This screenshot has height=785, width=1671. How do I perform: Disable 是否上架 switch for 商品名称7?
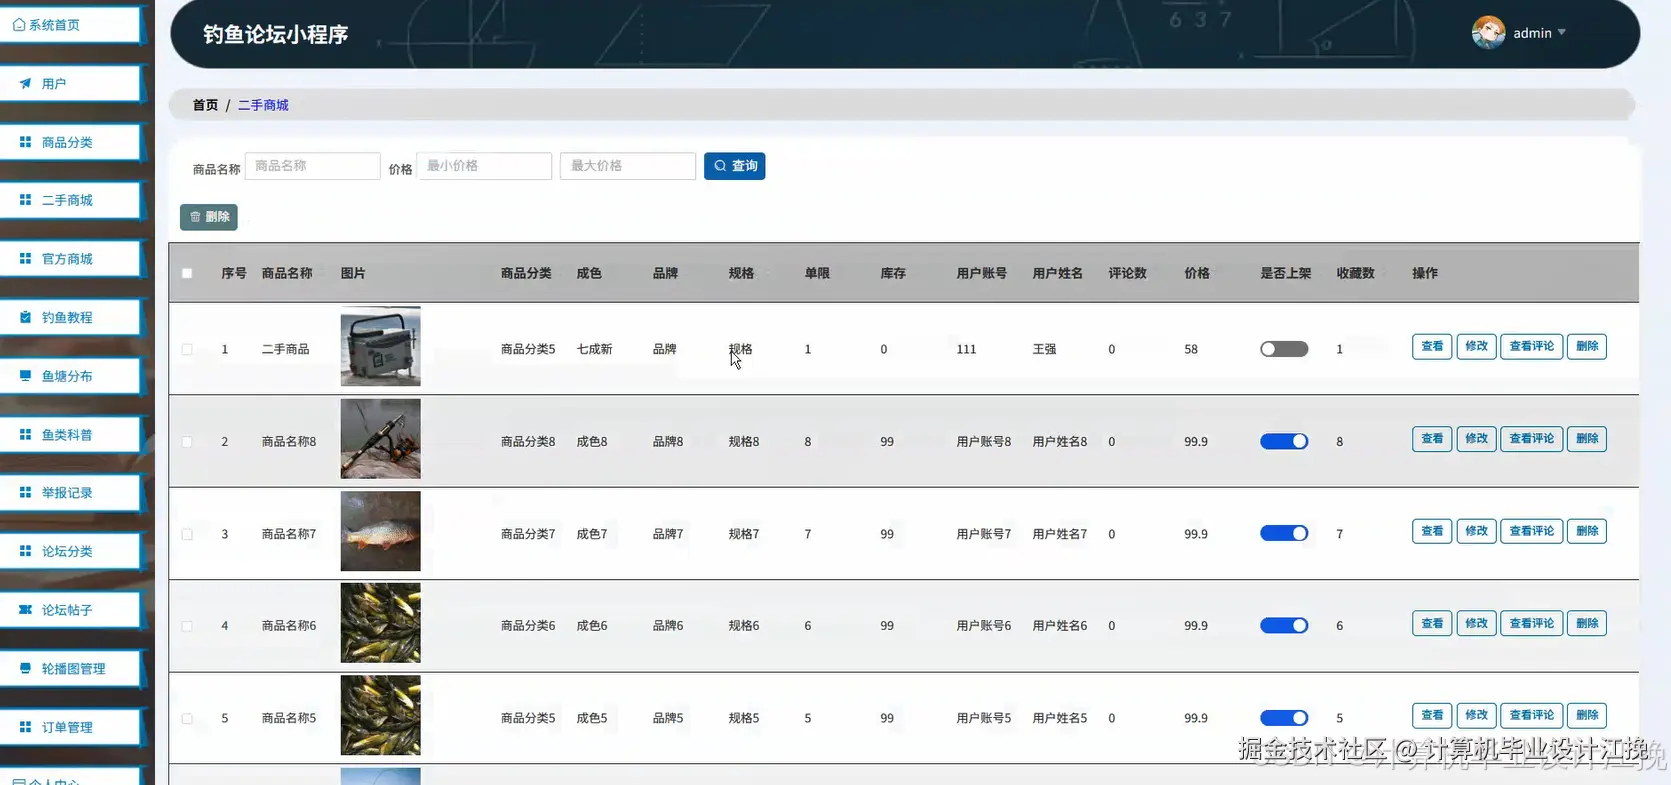click(x=1284, y=533)
